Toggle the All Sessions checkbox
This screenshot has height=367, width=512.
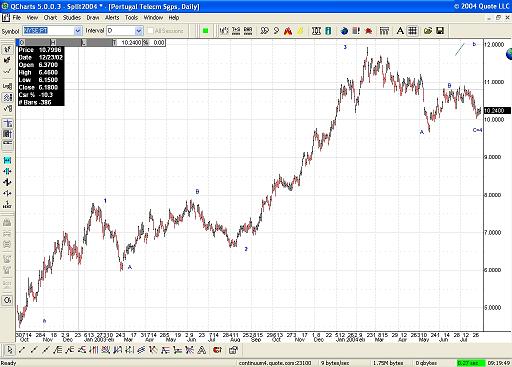coord(150,31)
